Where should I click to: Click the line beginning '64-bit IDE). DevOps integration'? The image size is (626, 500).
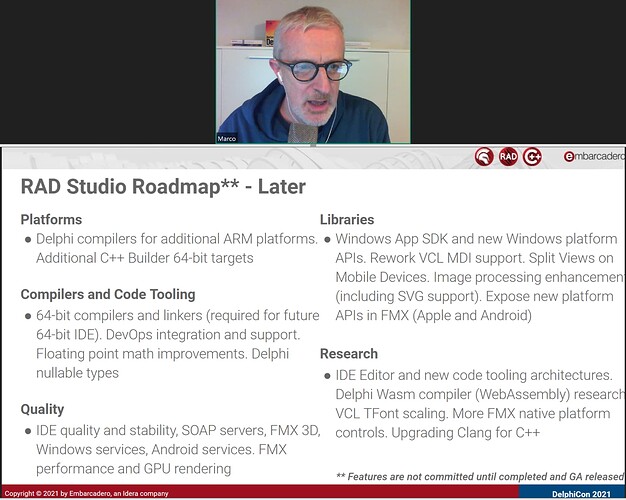(x=168, y=335)
